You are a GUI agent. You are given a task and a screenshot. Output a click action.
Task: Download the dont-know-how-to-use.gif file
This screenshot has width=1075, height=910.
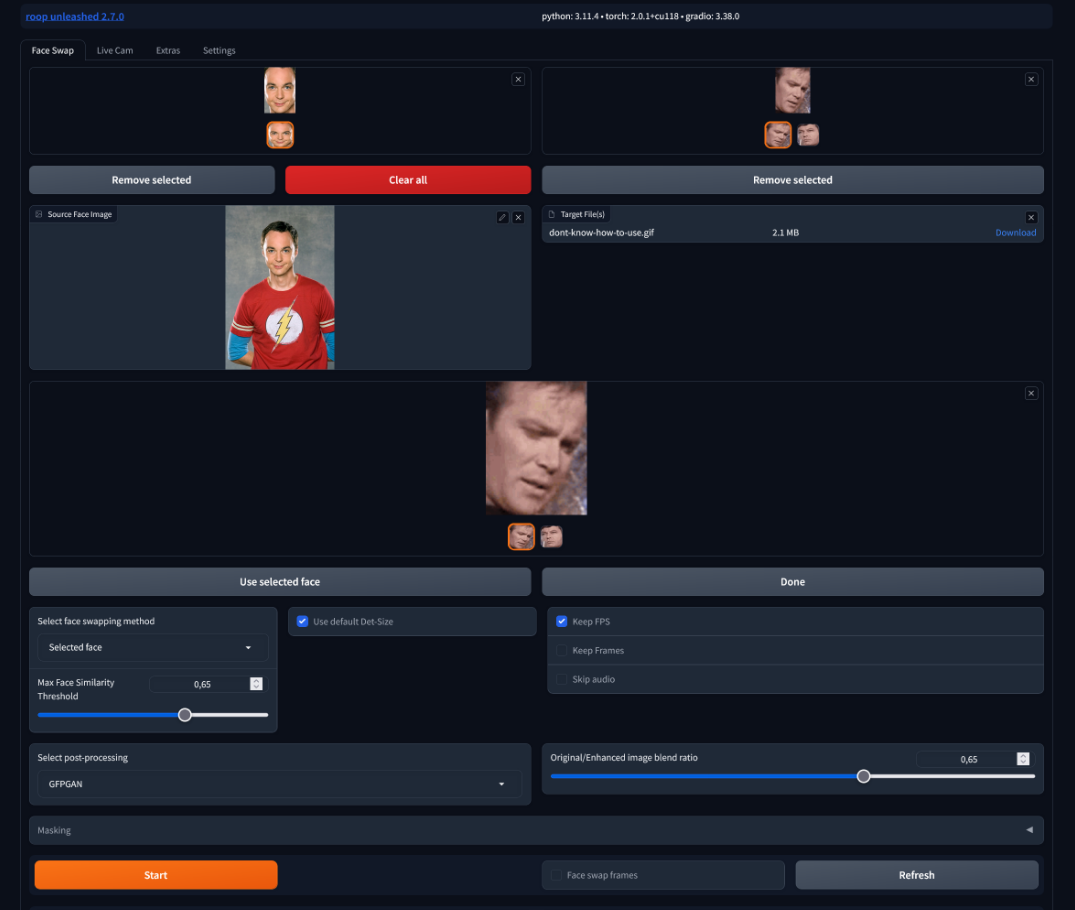[1016, 232]
